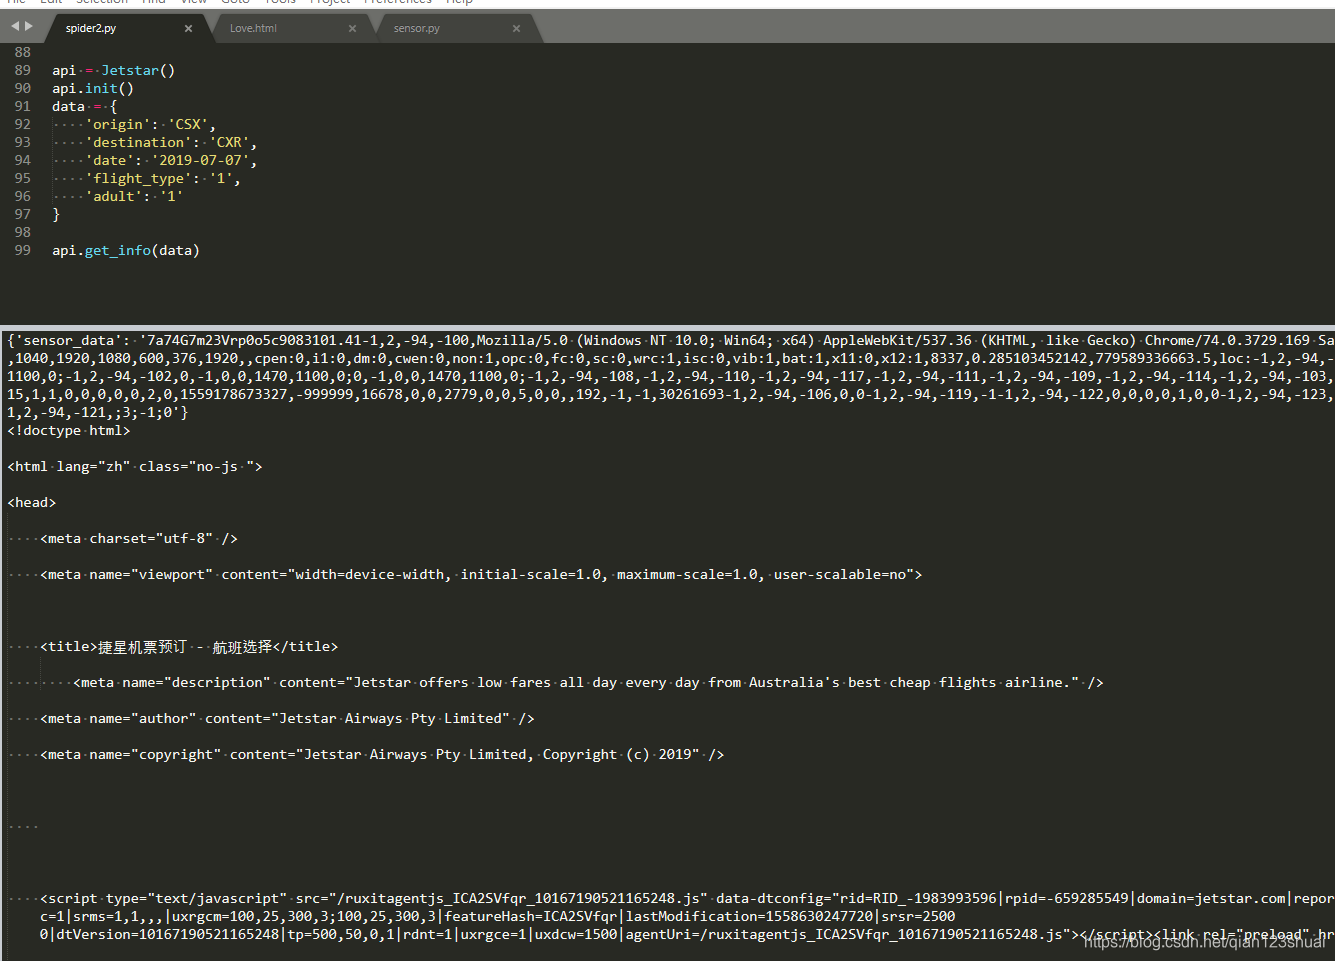
Task: Click the 'adult' key on line 96
Action: 114,196
